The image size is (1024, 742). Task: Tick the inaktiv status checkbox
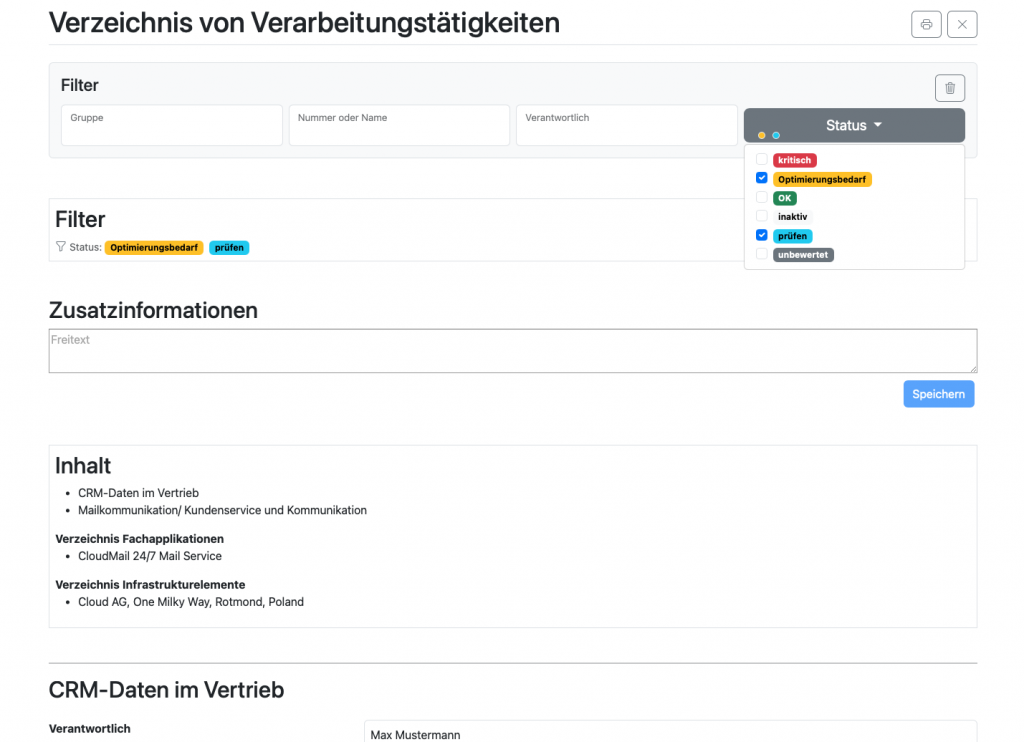click(762, 216)
